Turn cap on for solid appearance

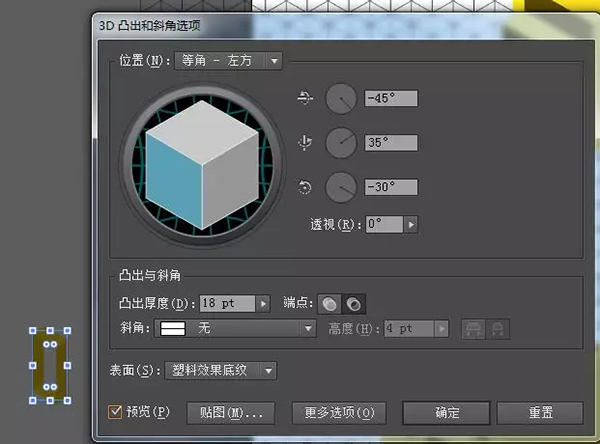(x=329, y=304)
